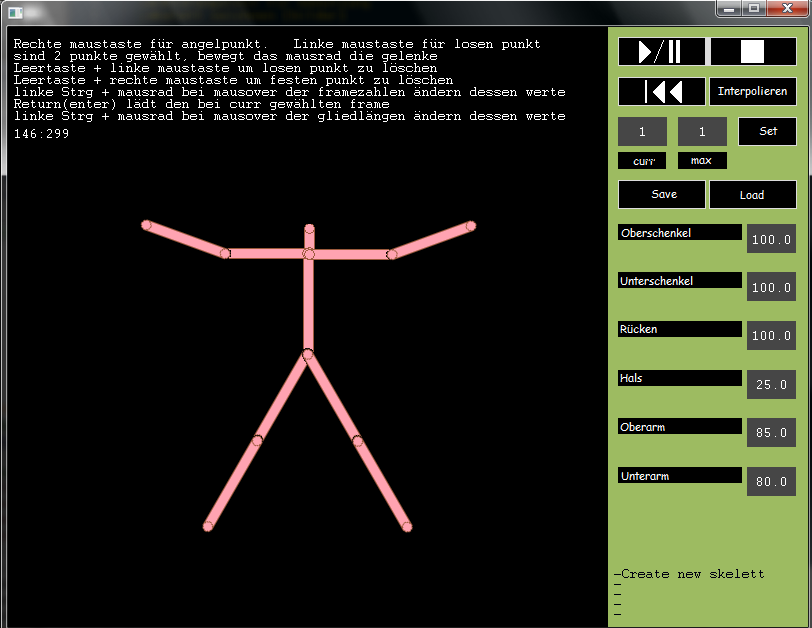Select the skeleton's hip joint

coord(307,354)
